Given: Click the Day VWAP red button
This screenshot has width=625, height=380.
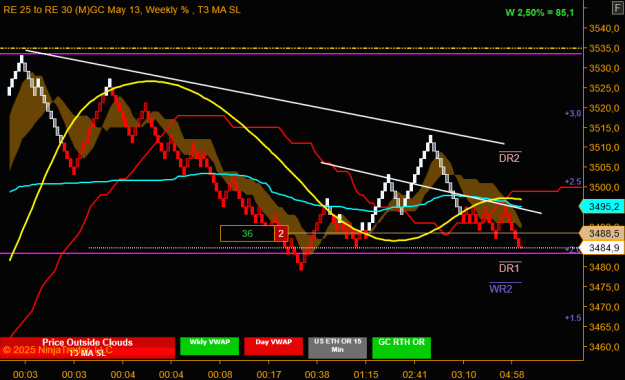Looking at the screenshot, I should (273, 346).
